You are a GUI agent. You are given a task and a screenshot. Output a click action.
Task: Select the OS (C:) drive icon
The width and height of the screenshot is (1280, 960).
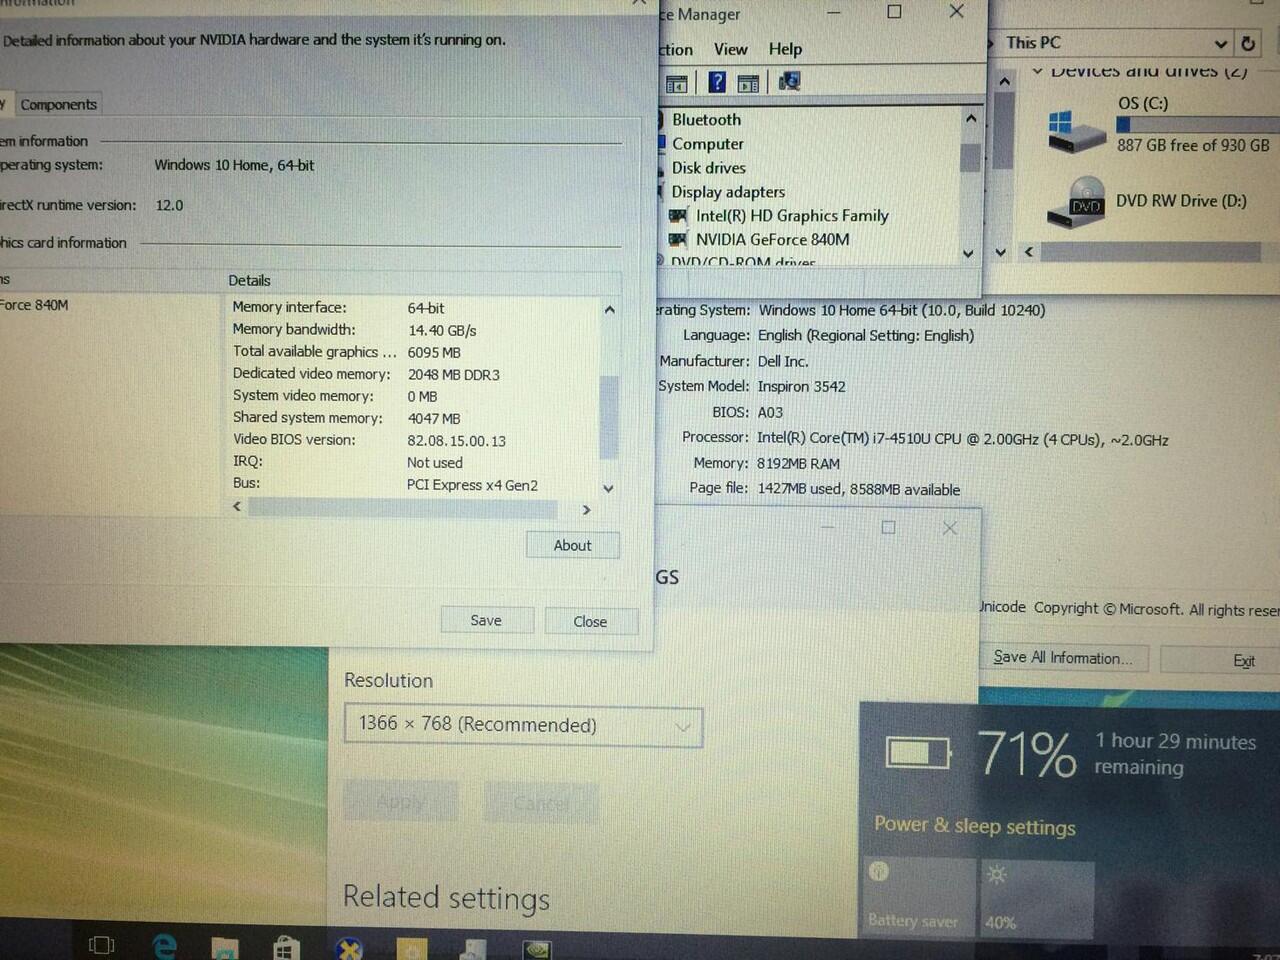pyautogui.click(x=1075, y=133)
